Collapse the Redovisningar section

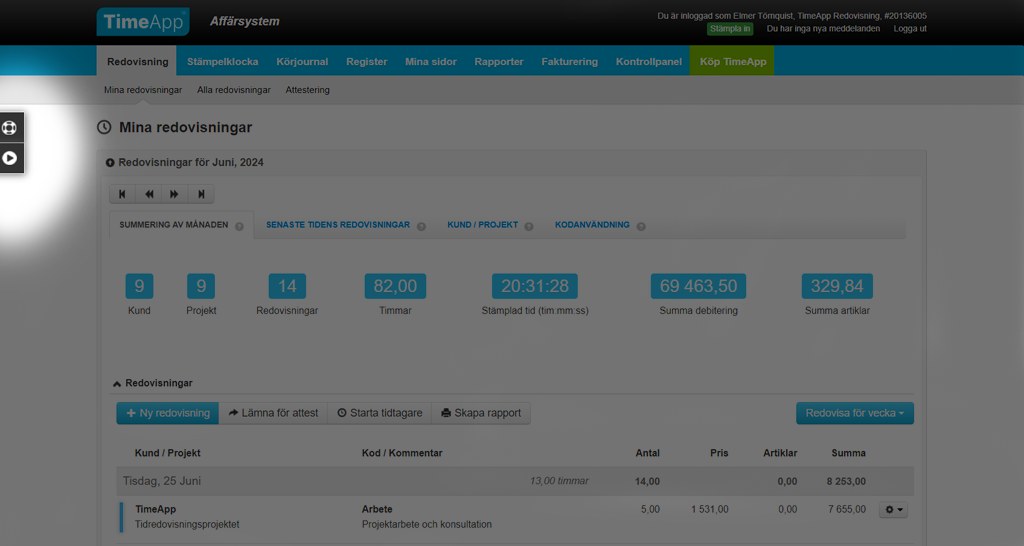[x=117, y=383]
